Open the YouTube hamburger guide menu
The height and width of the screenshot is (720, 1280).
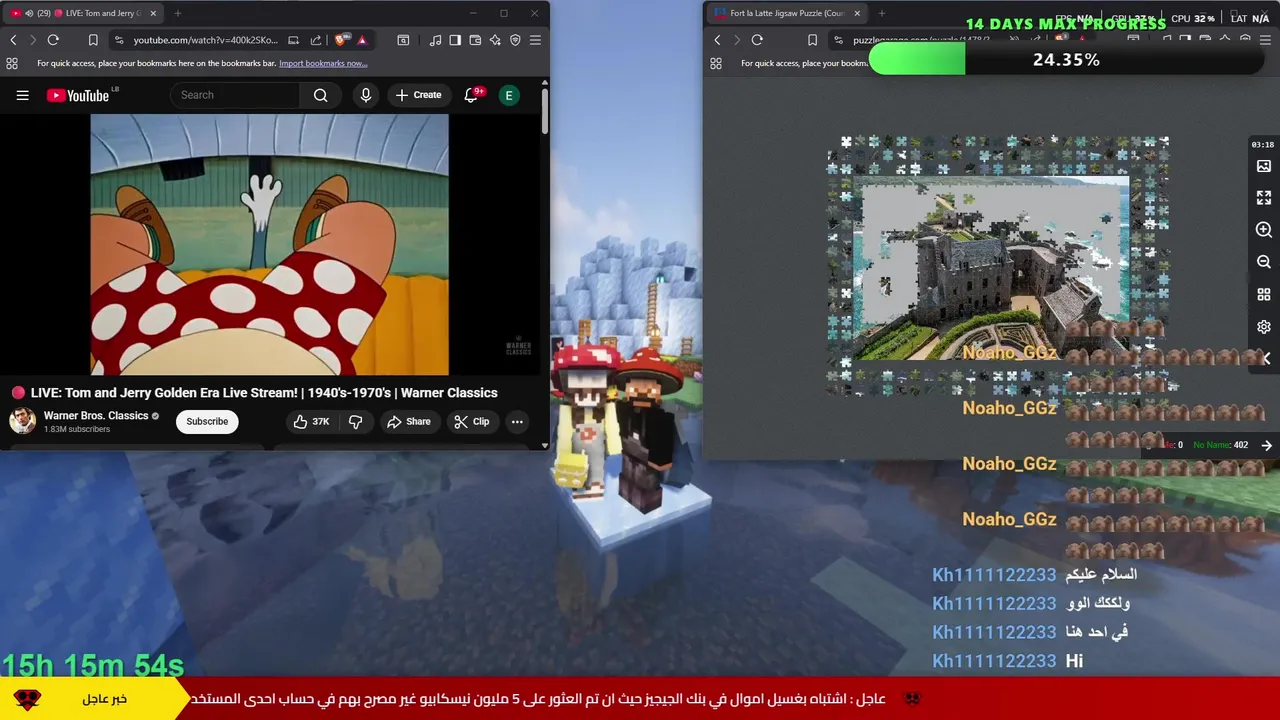[22, 95]
